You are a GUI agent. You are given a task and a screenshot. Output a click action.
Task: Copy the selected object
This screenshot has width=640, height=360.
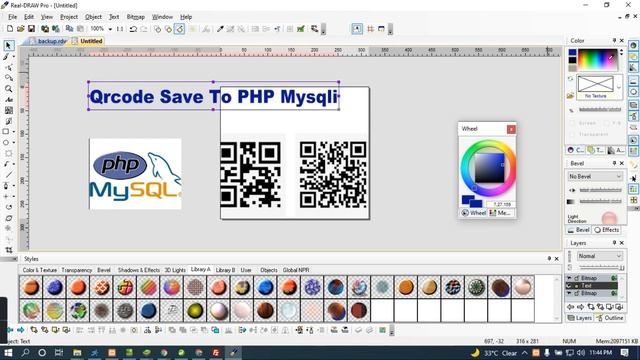(69, 29)
